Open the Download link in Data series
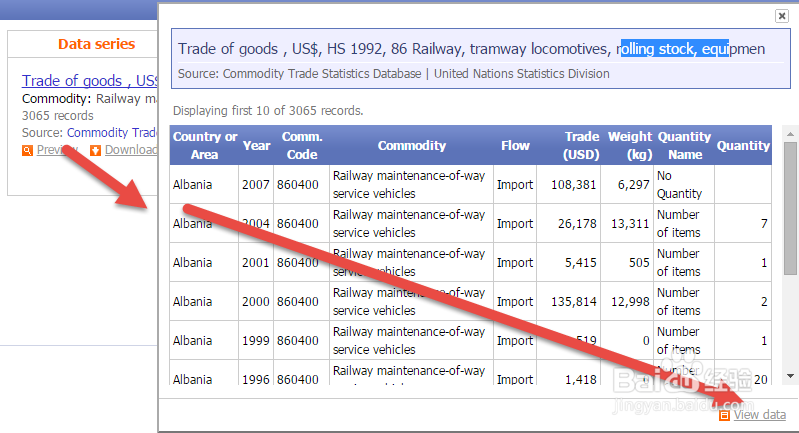 (131, 150)
